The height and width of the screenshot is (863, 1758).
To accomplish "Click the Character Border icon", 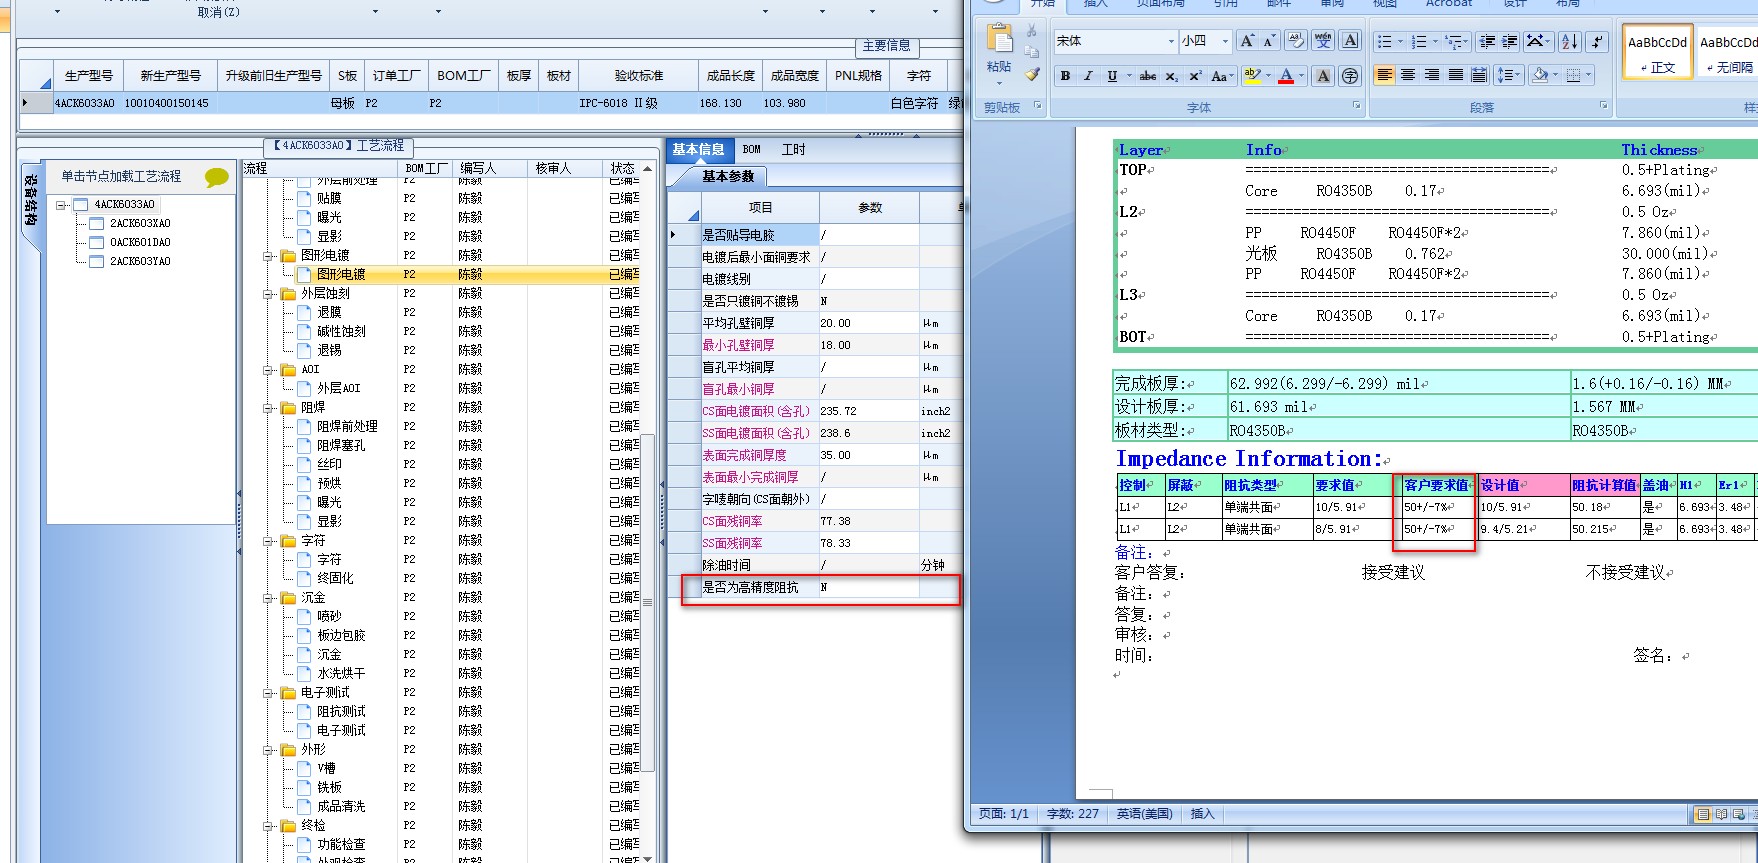I will [1350, 41].
